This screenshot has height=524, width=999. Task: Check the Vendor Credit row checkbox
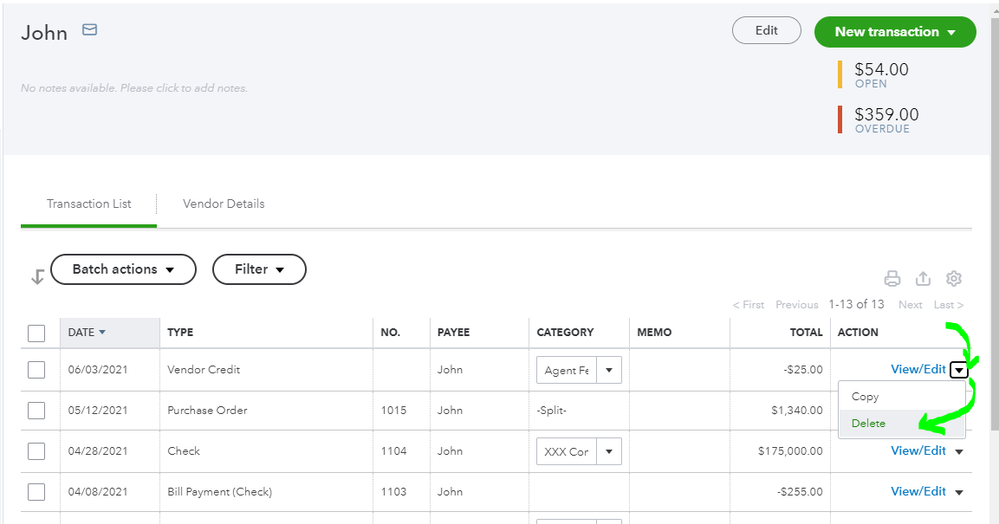tap(36, 370)
